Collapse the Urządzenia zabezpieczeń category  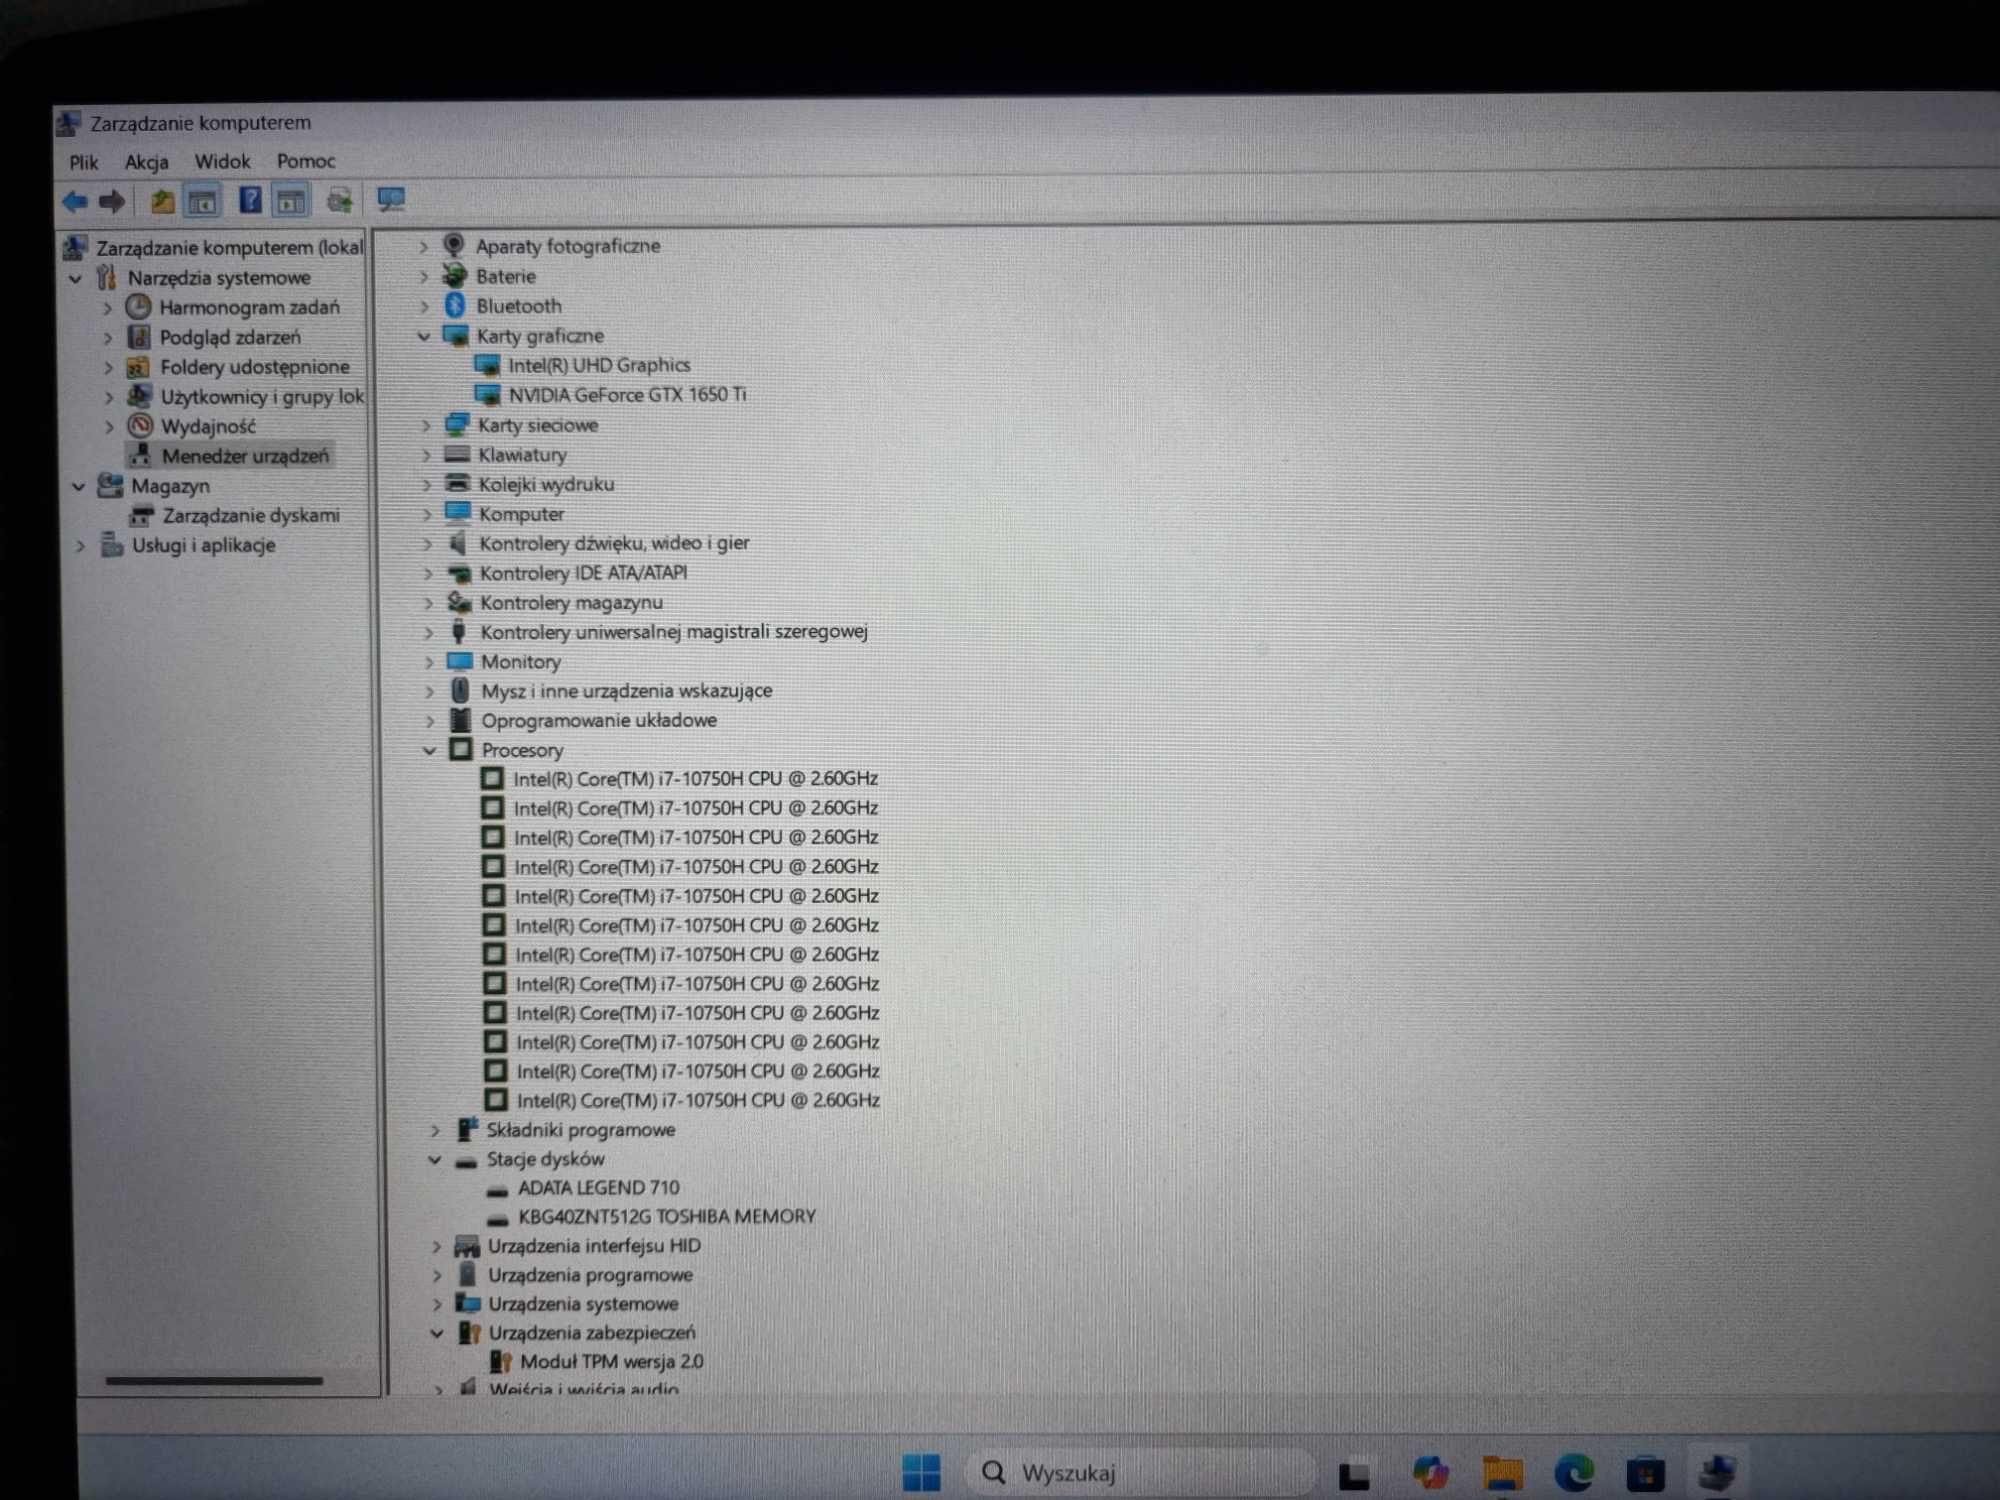pos(437,1333)
